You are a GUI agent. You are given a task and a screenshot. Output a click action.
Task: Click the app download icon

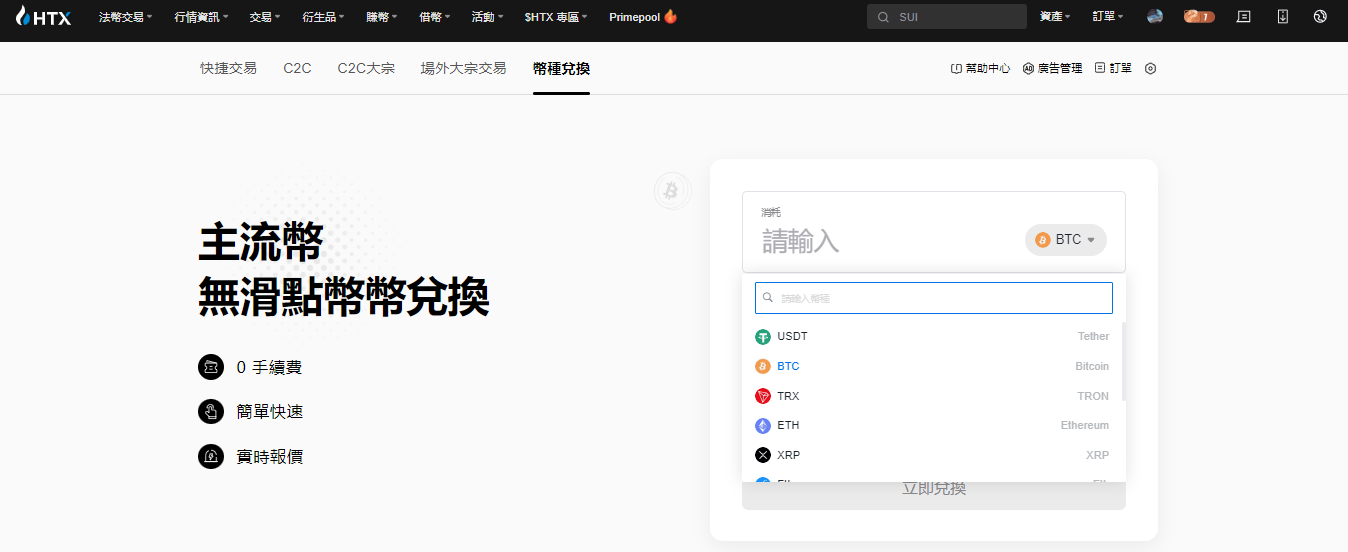(x=1283, y=16)
